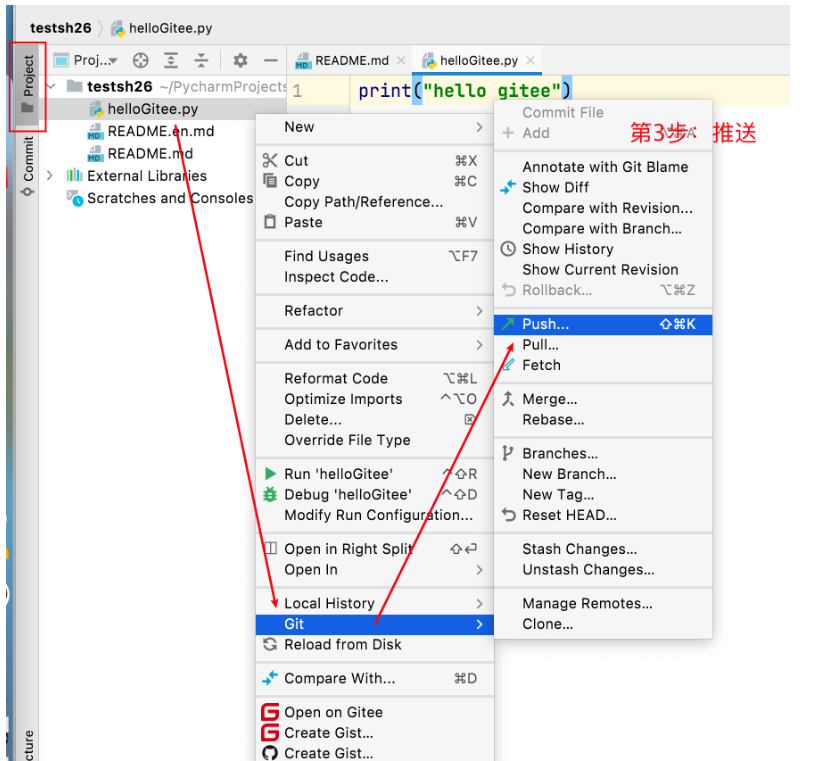Screen dimensions: 819x761
Task: Open Local History submenu
Action: click(375, 603)
